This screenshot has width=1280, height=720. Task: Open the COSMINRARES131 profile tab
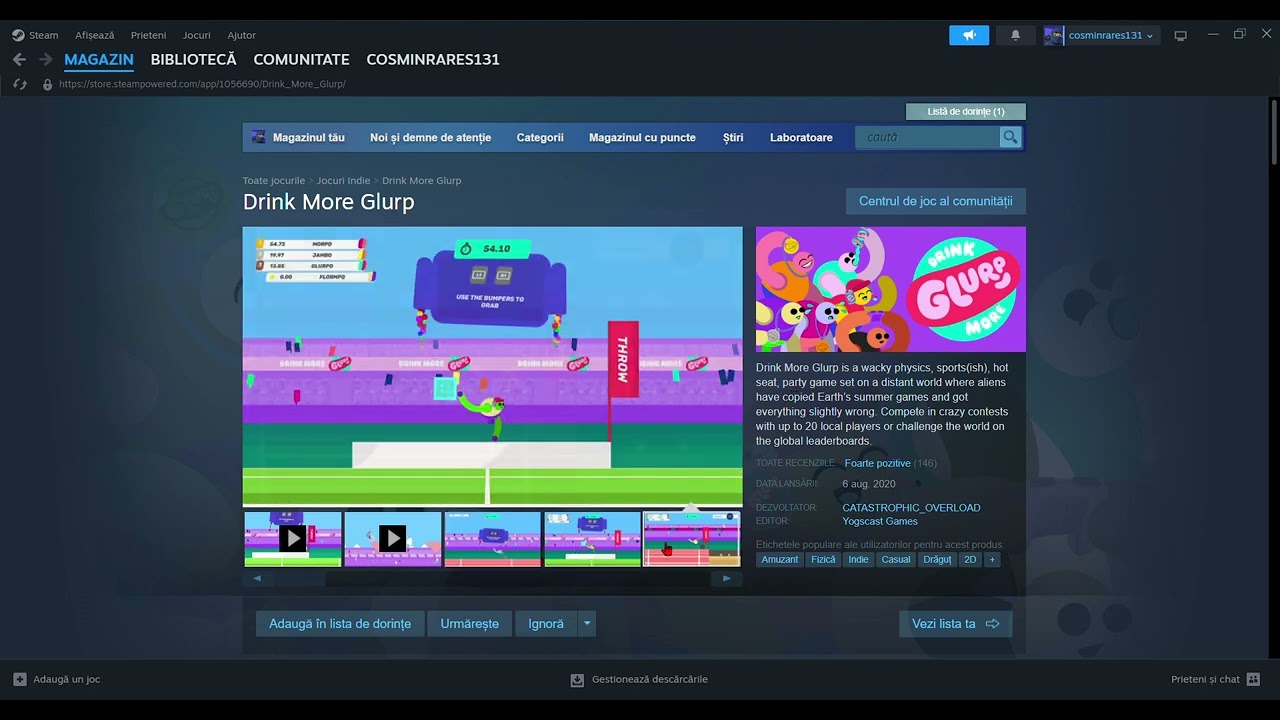coord(433,60)
